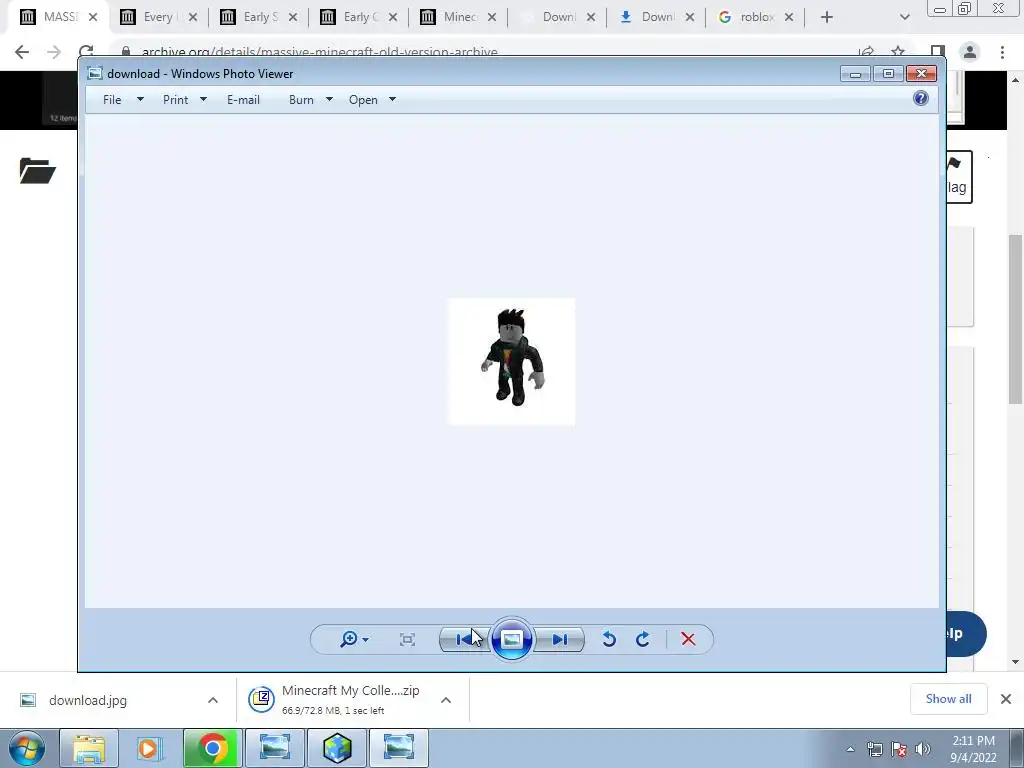Open the Open menu in Photo Viewer
Viewport: 1024px width, 768px height.
click(363, 100)
